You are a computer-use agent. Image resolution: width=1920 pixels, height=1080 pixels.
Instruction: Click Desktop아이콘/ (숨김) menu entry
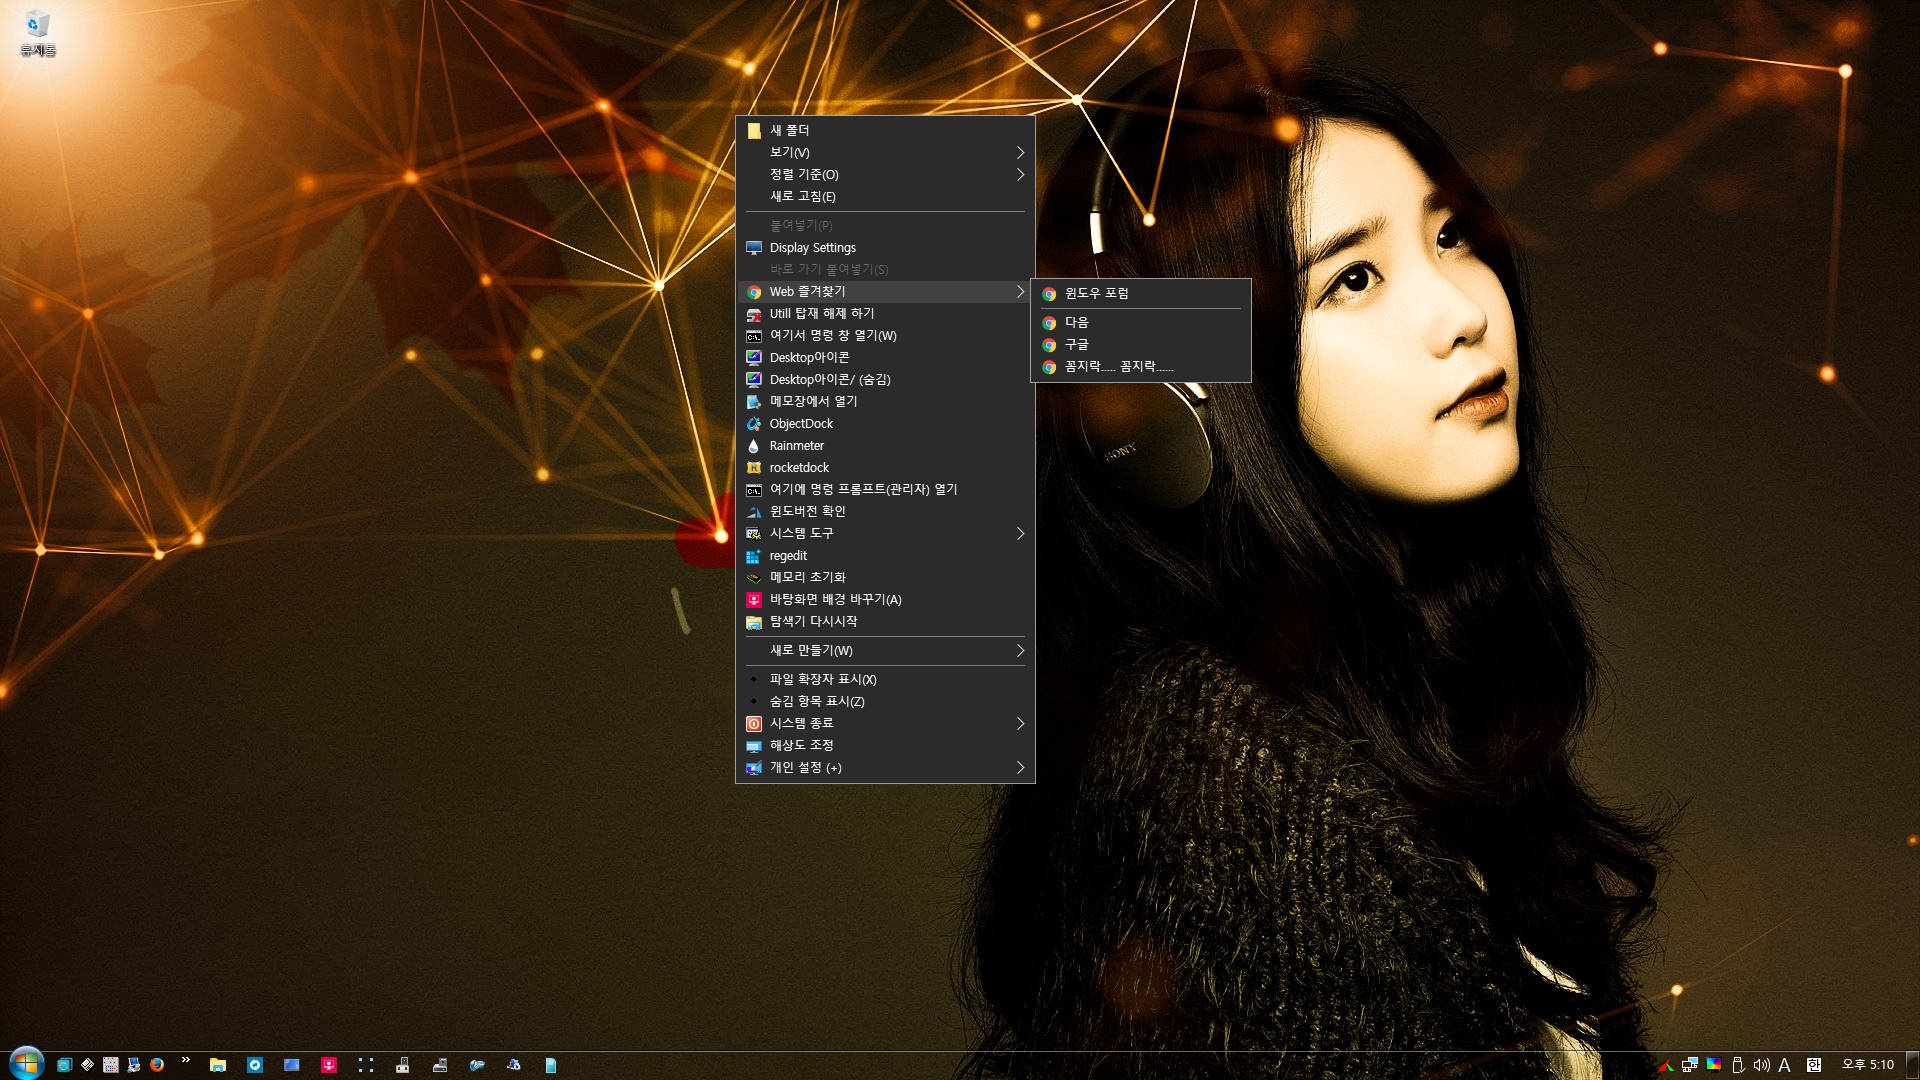(885, 379)
